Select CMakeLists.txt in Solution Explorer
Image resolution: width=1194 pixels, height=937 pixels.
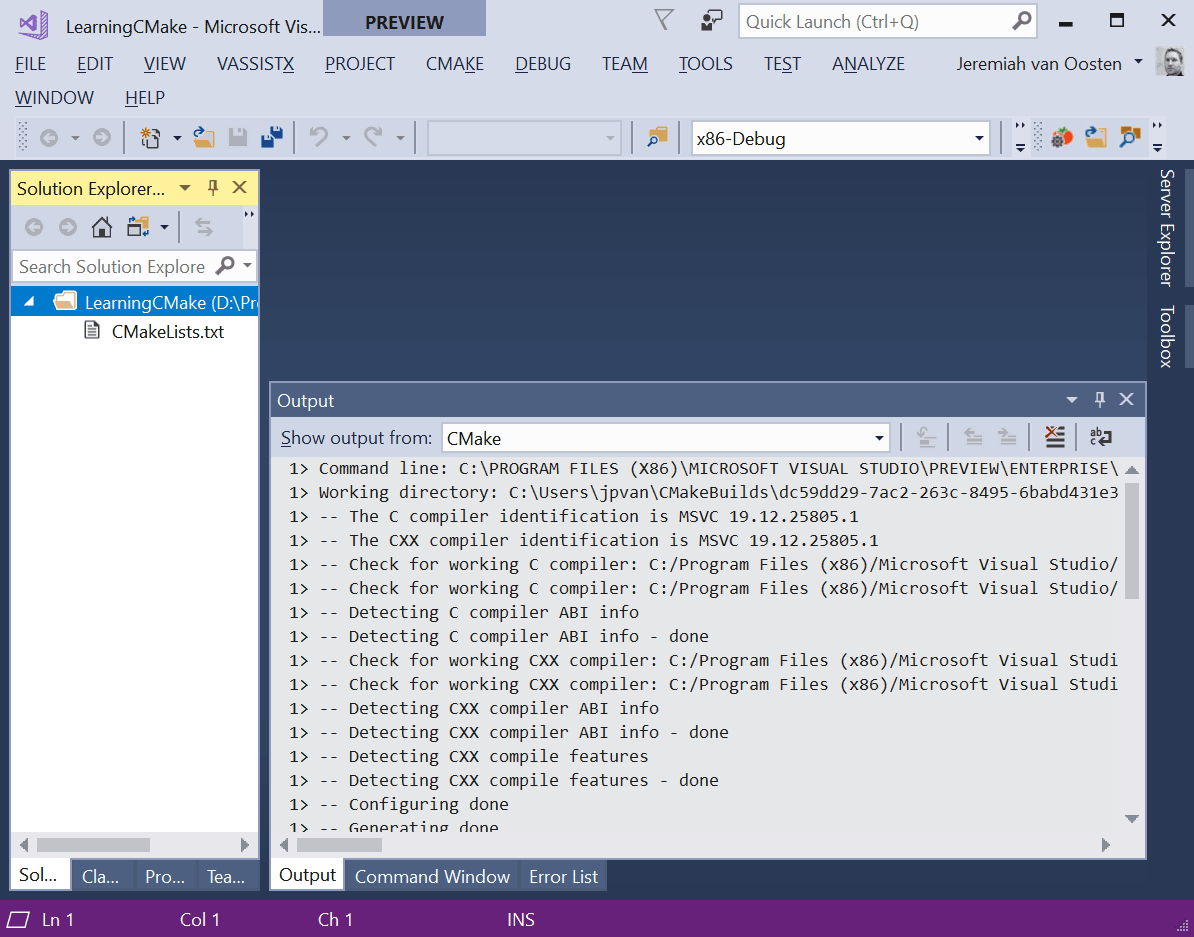coord(168,331)
